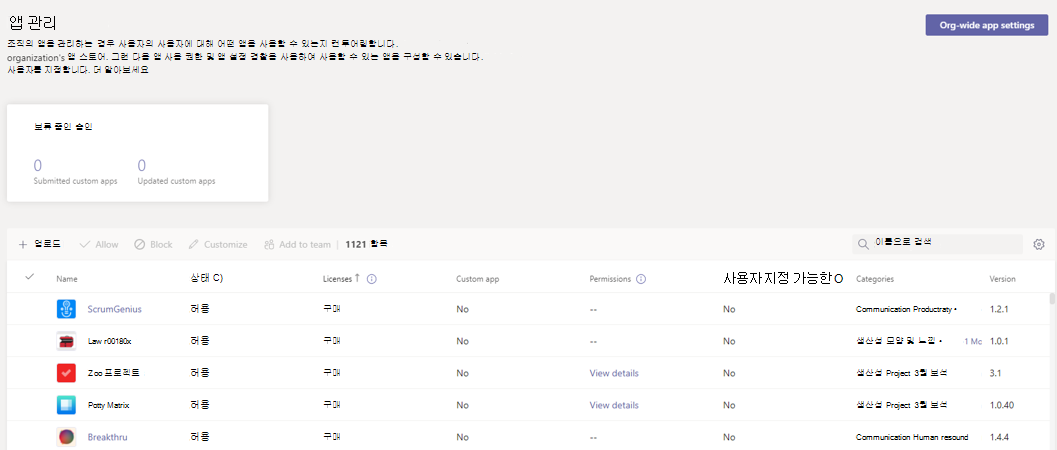Click the Potty Matrix app icon
The width and height of the screenshot is (1057, 450).
66,406
